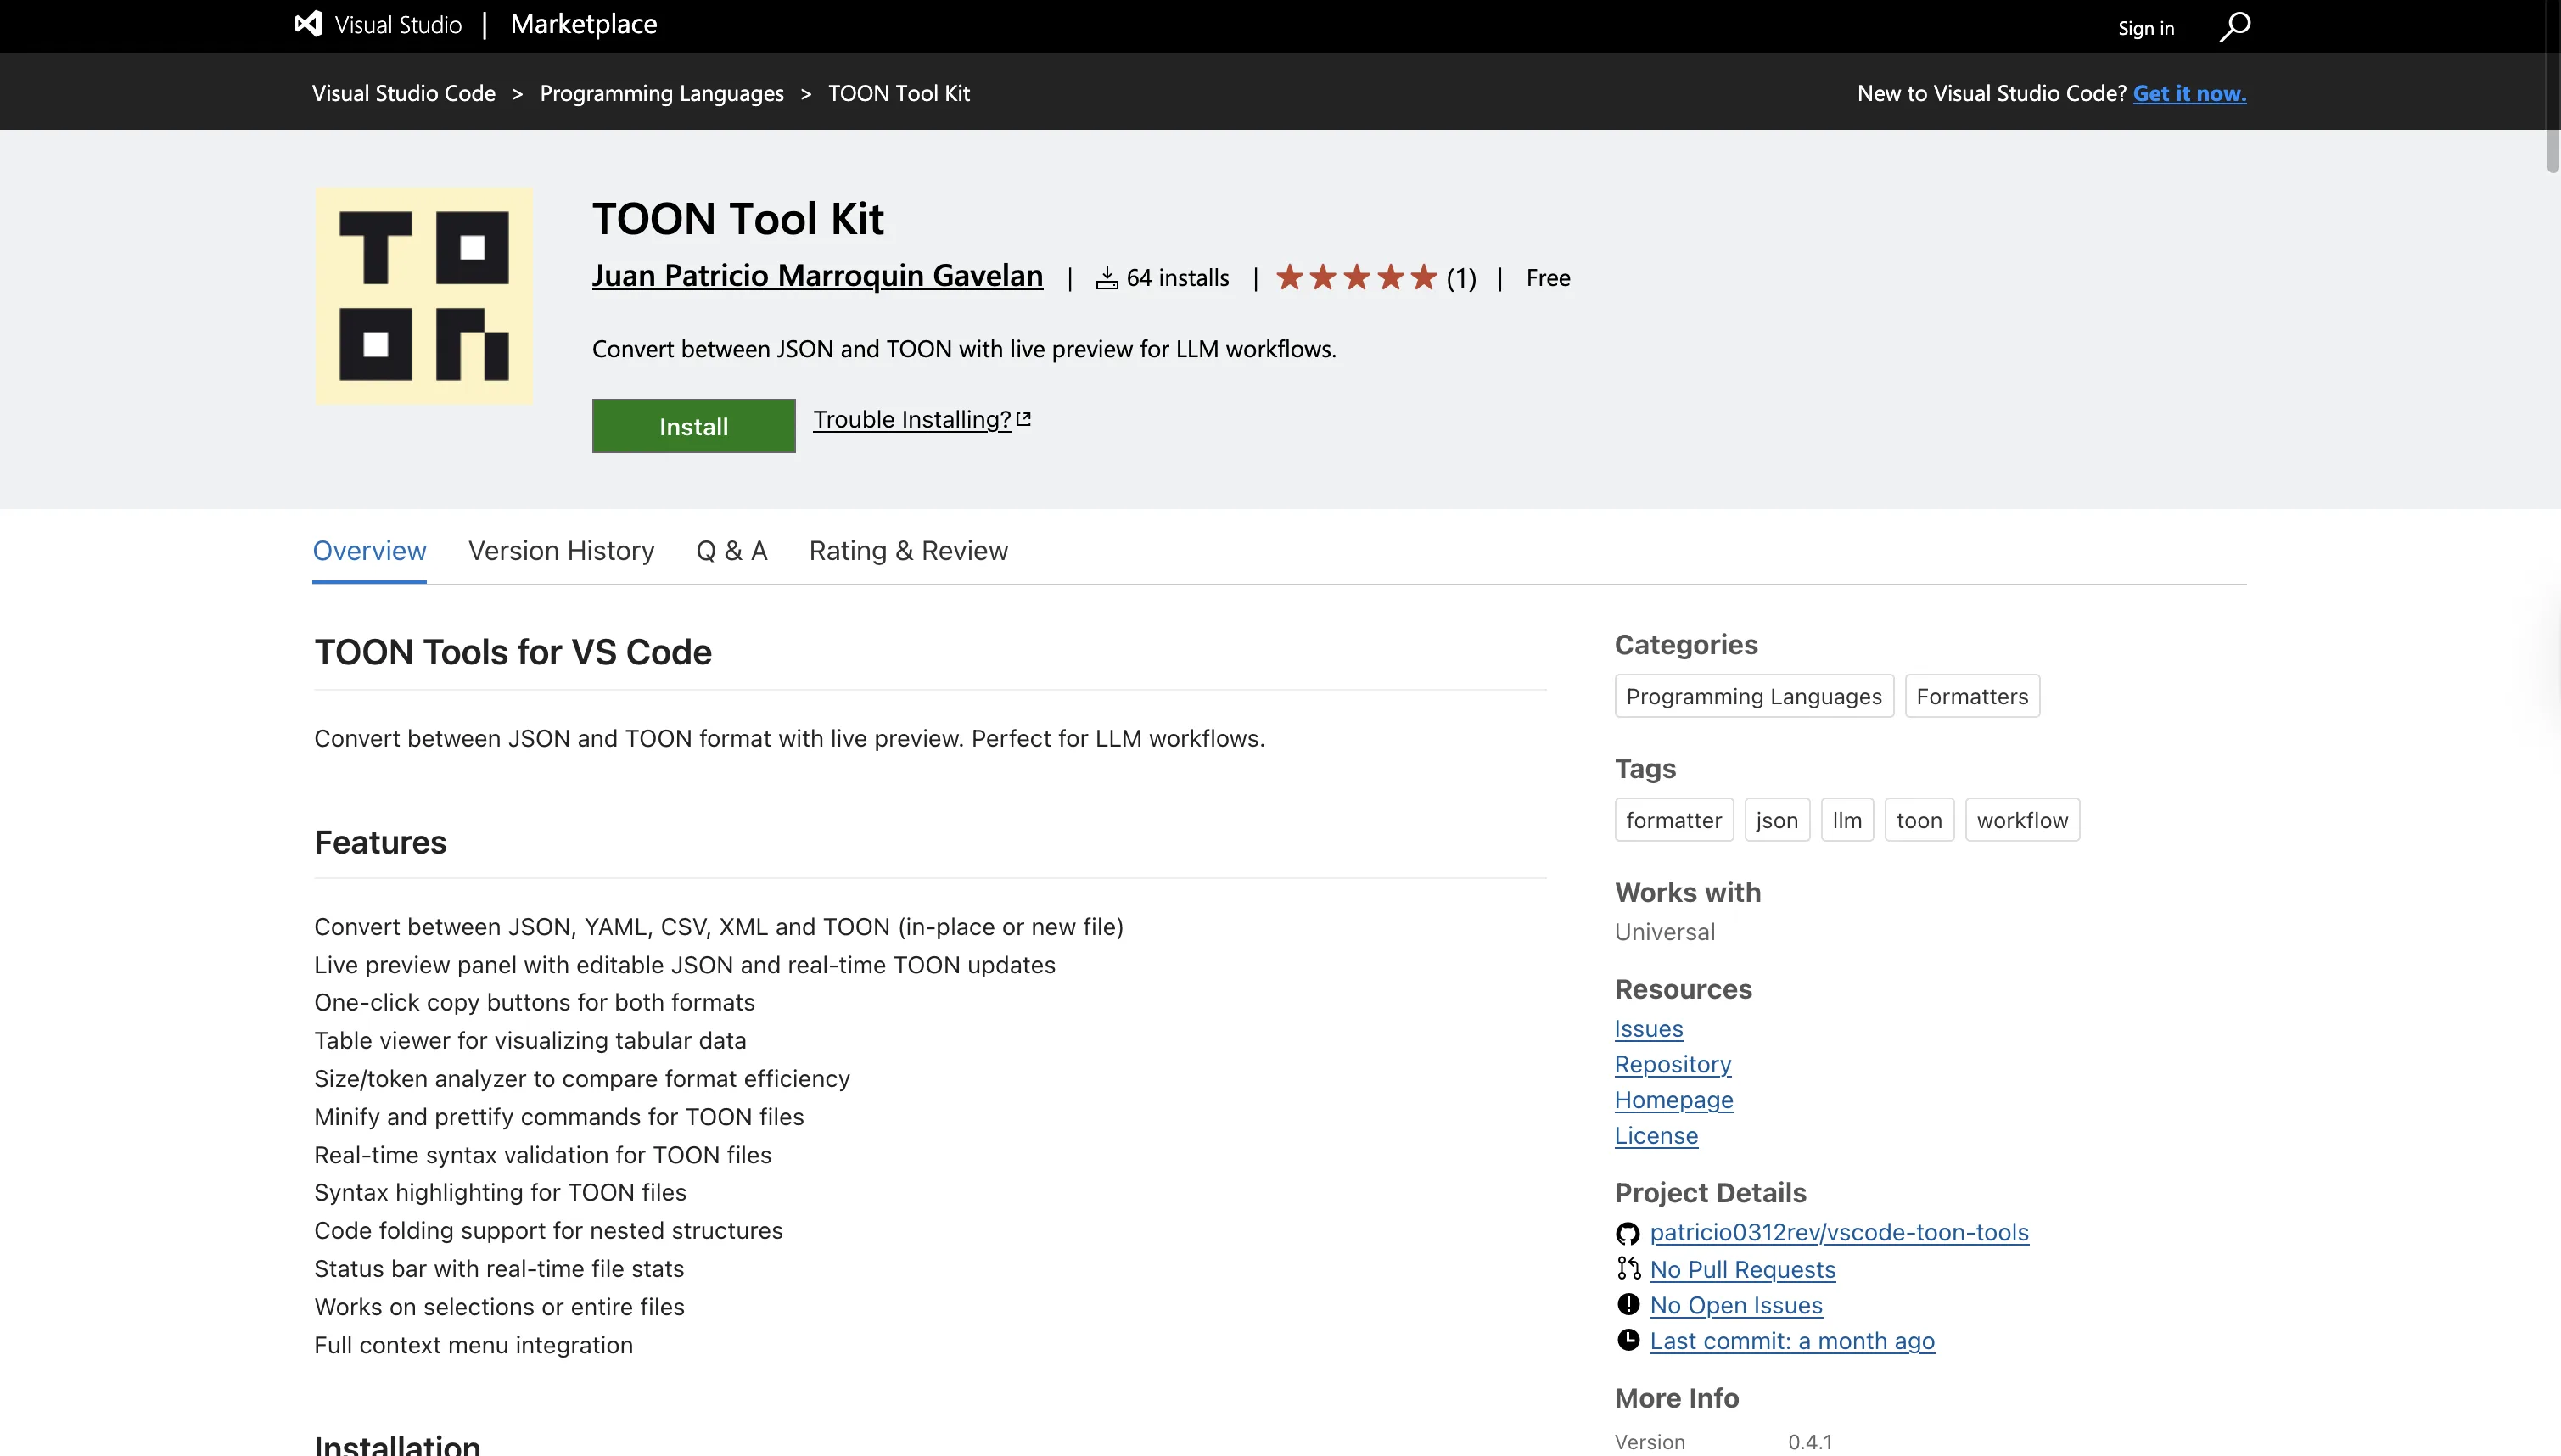The image size is (2561, 1456).
Task: Open patricio0312rev/vscode-toon-tools repository link
Action: point(1839,1233)
